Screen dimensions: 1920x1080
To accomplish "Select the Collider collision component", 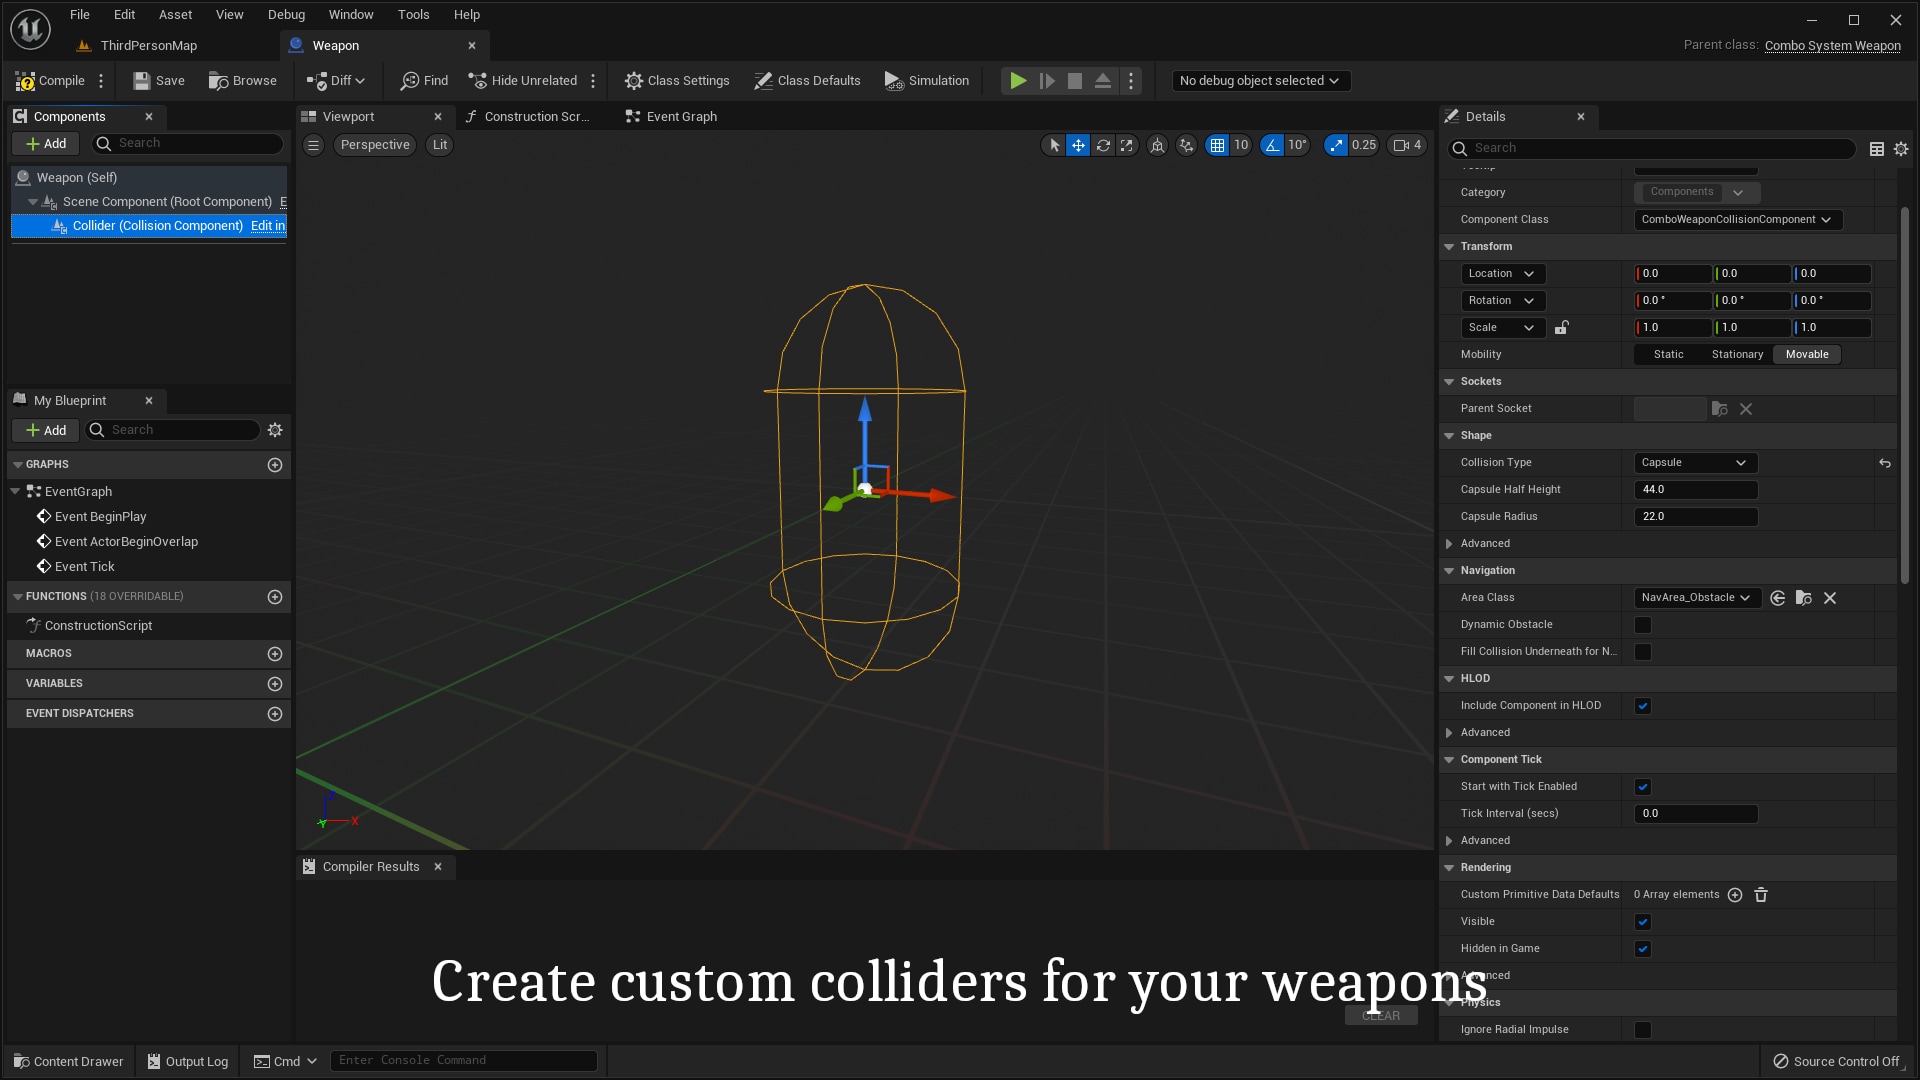I will coord(155,225).
